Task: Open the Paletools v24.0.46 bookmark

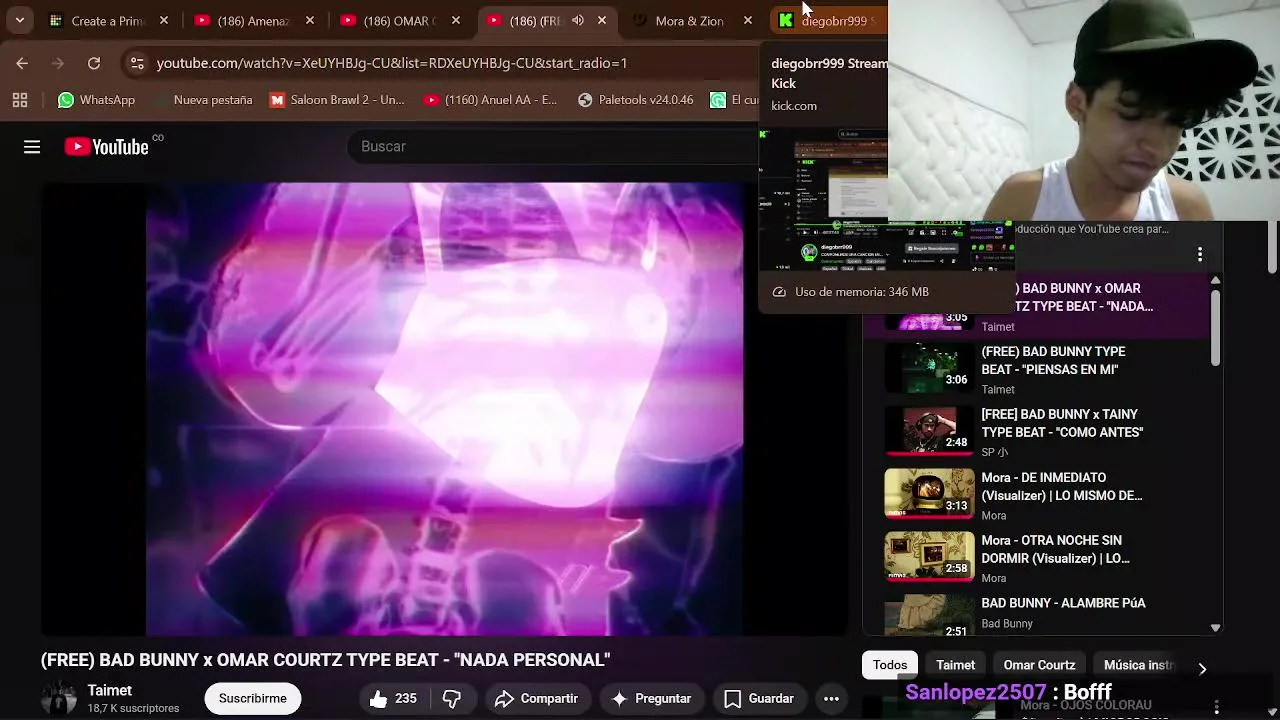Action: [x=636, y=100]
